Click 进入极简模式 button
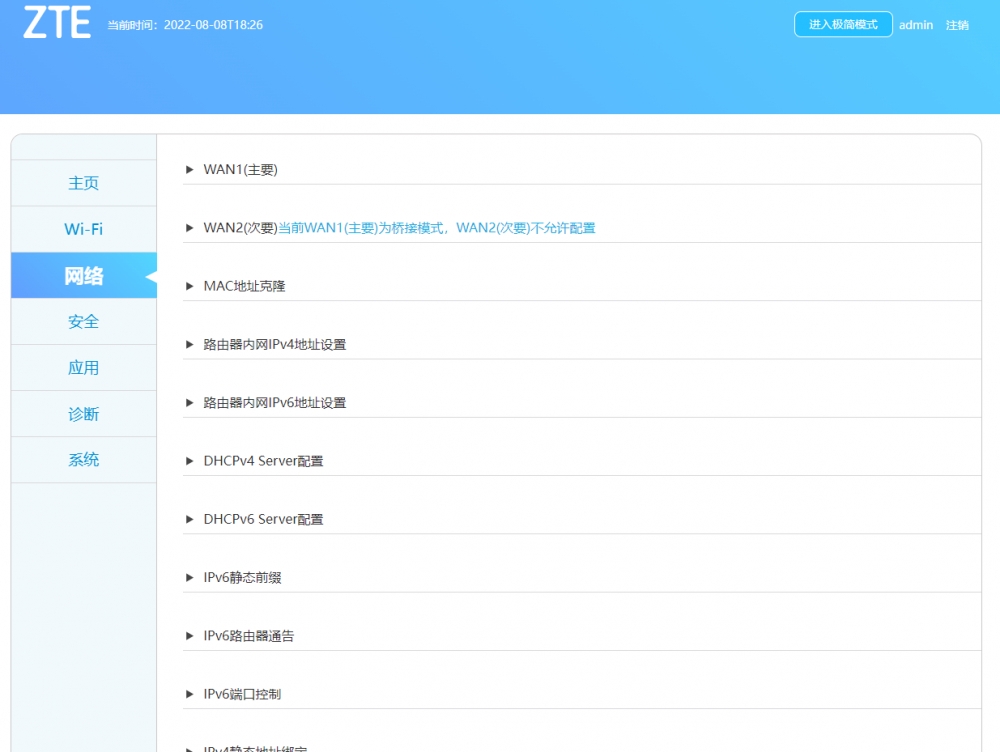This screenshot has height=752, width=1000. (843, 24)
